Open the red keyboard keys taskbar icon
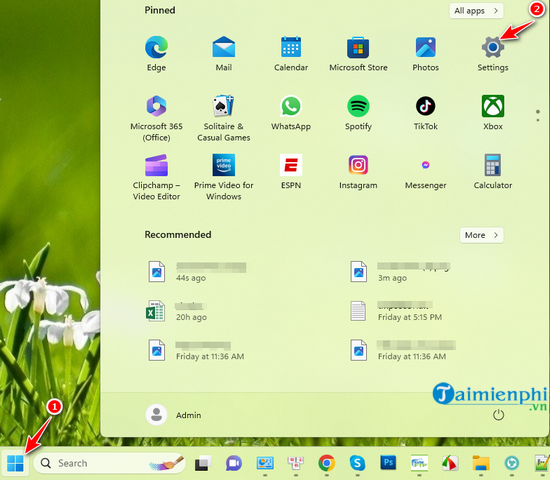The height and width of the screenshot is (480, 550). pos(296,463)
